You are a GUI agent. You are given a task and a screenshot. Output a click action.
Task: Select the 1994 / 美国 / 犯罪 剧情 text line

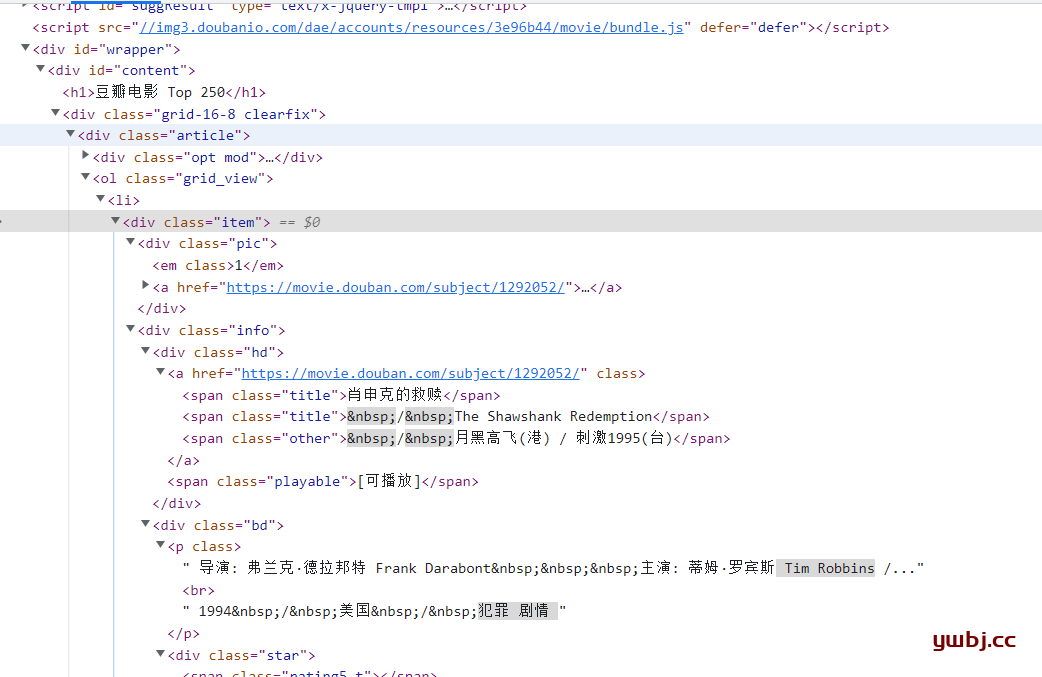coord(374,611)
